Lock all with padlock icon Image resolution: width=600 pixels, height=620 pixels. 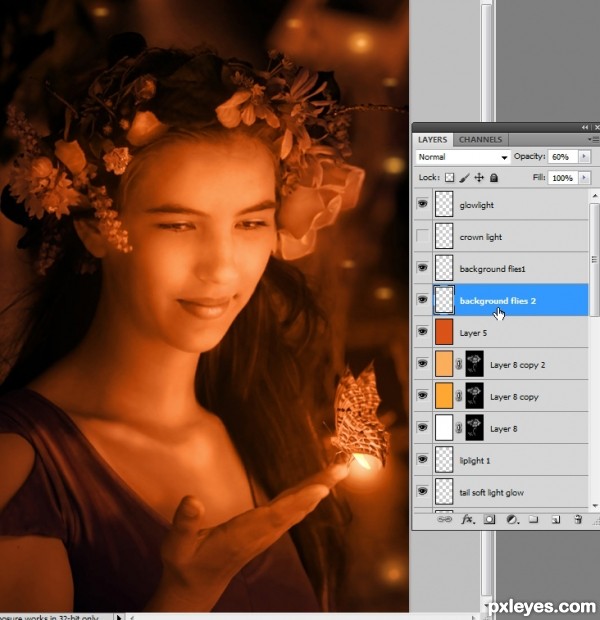pos(494,178)
